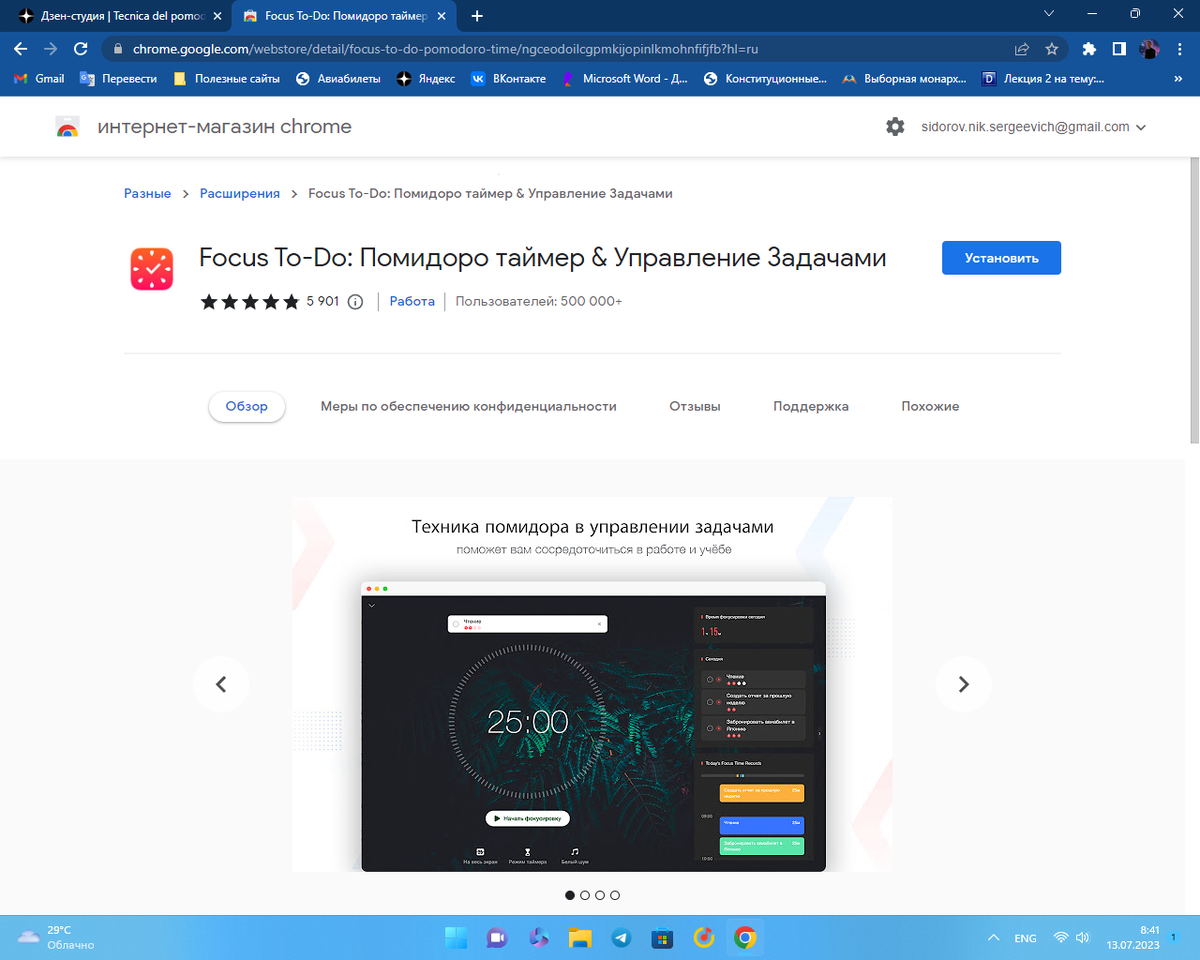Select the second carousel dot
This screenshot has height=960, width=1200.
pyautogui.click(x=585, y=895)
